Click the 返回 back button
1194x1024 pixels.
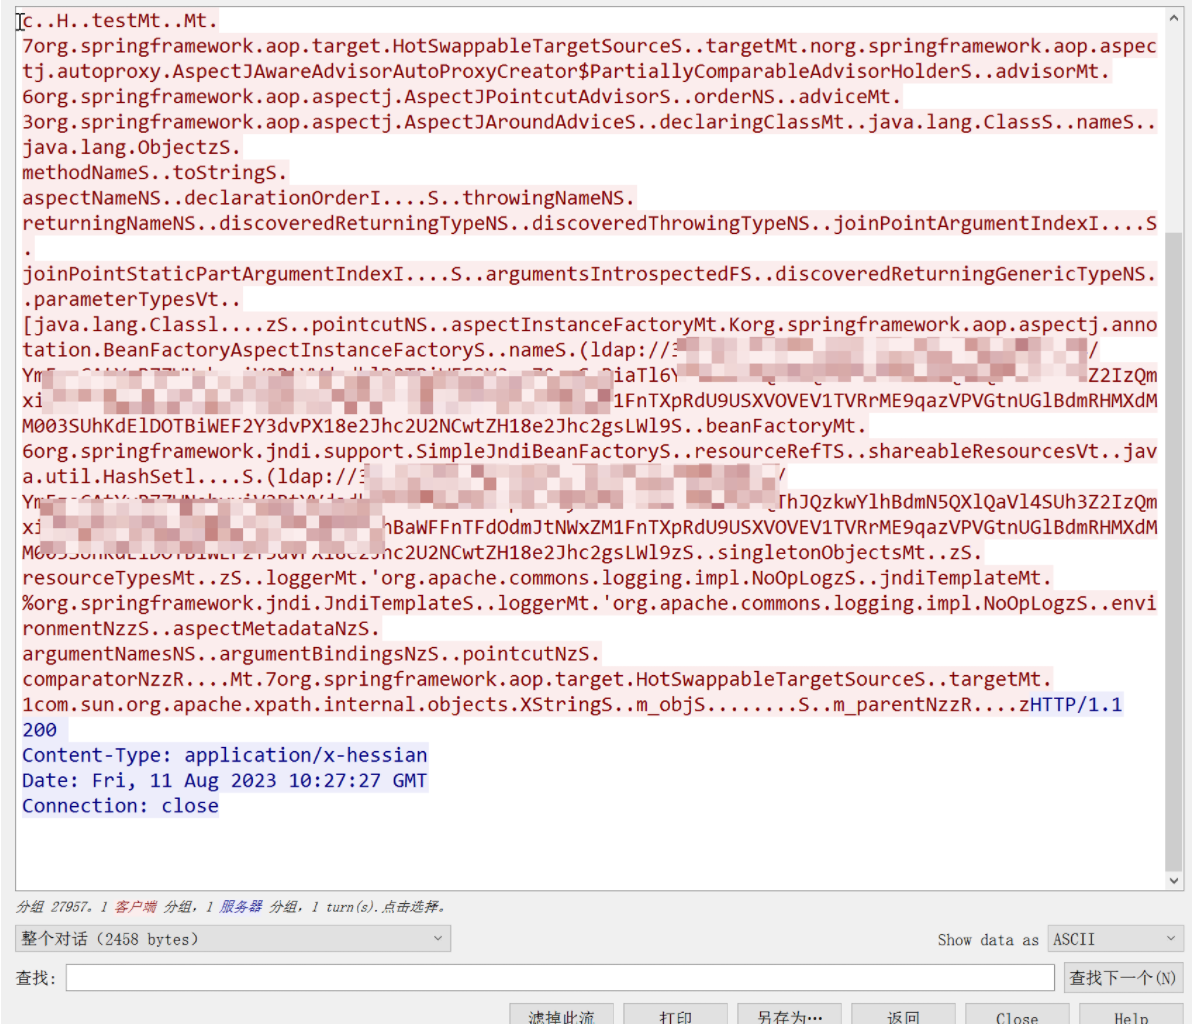coord(902,1016)
